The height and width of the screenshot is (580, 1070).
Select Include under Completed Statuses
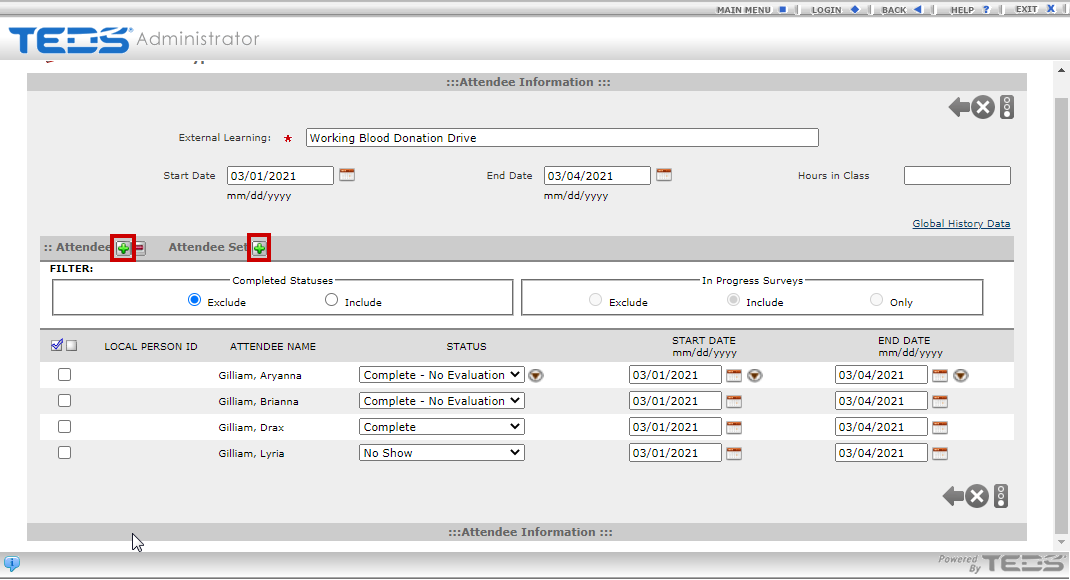[x=332, y=300]
